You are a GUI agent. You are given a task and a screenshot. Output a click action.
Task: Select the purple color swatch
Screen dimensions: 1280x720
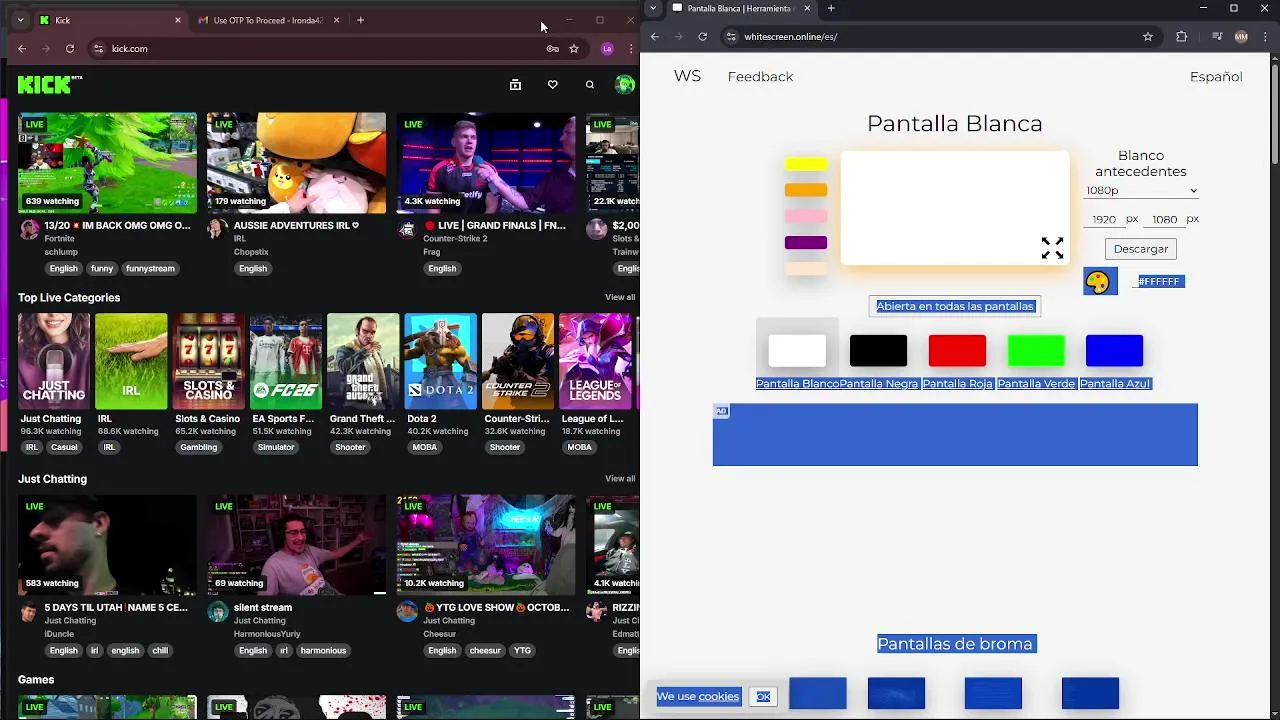coord(806,243)
